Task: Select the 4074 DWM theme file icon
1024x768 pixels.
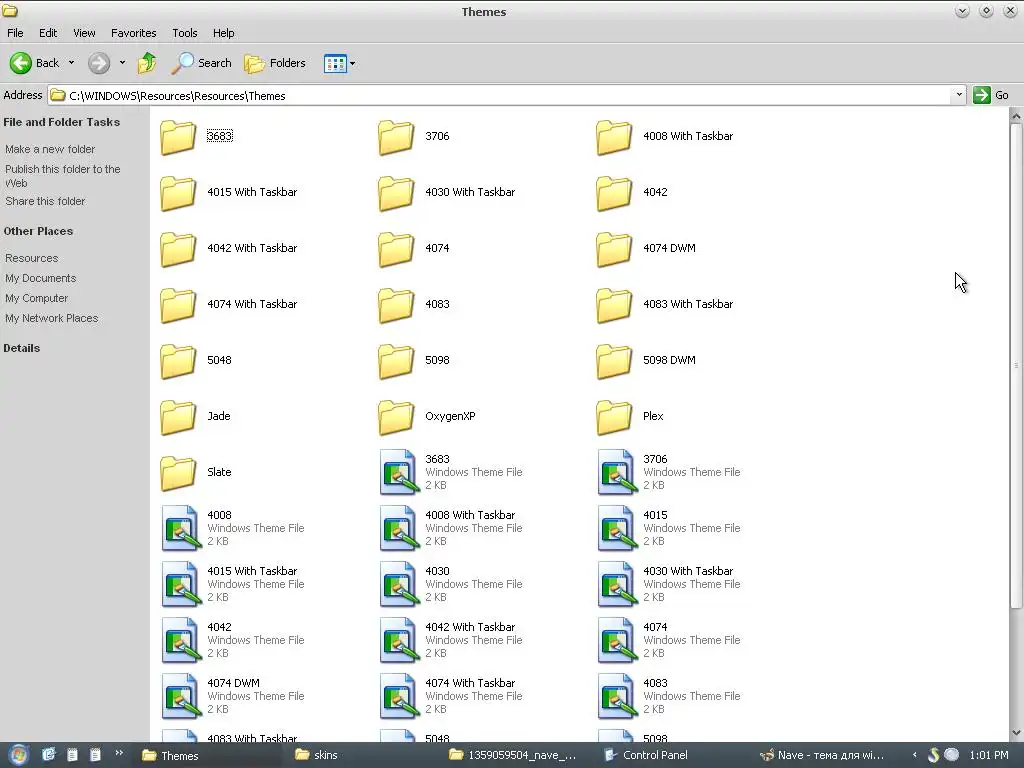Action: pyautogui.click(x=180, y=696)
